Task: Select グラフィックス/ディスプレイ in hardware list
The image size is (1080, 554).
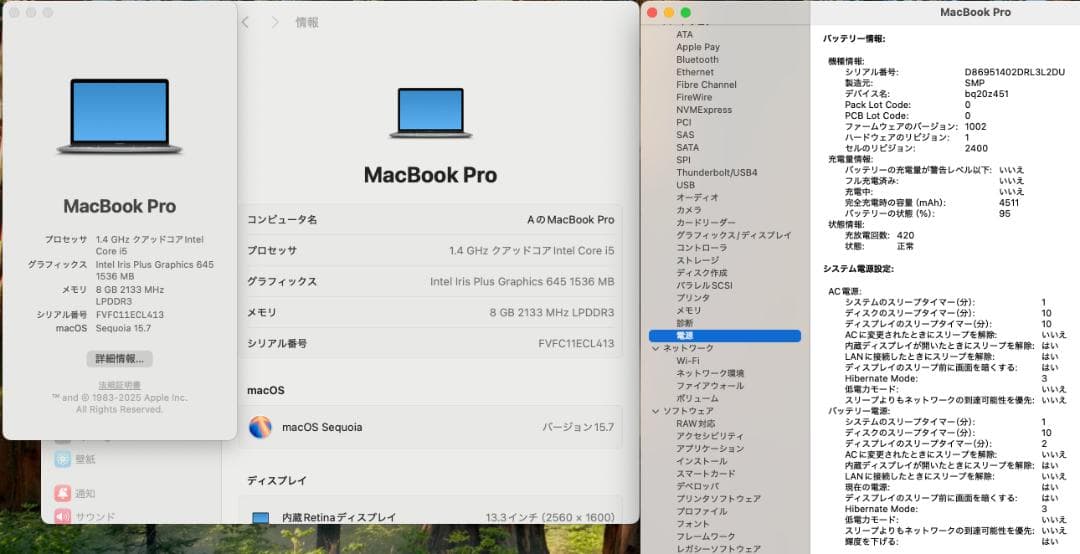Action: (x=734, y=235)
